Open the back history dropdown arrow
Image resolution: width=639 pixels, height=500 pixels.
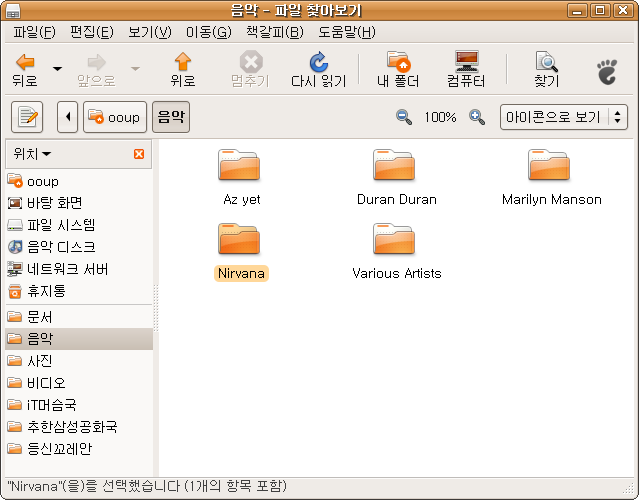point(57,69)
